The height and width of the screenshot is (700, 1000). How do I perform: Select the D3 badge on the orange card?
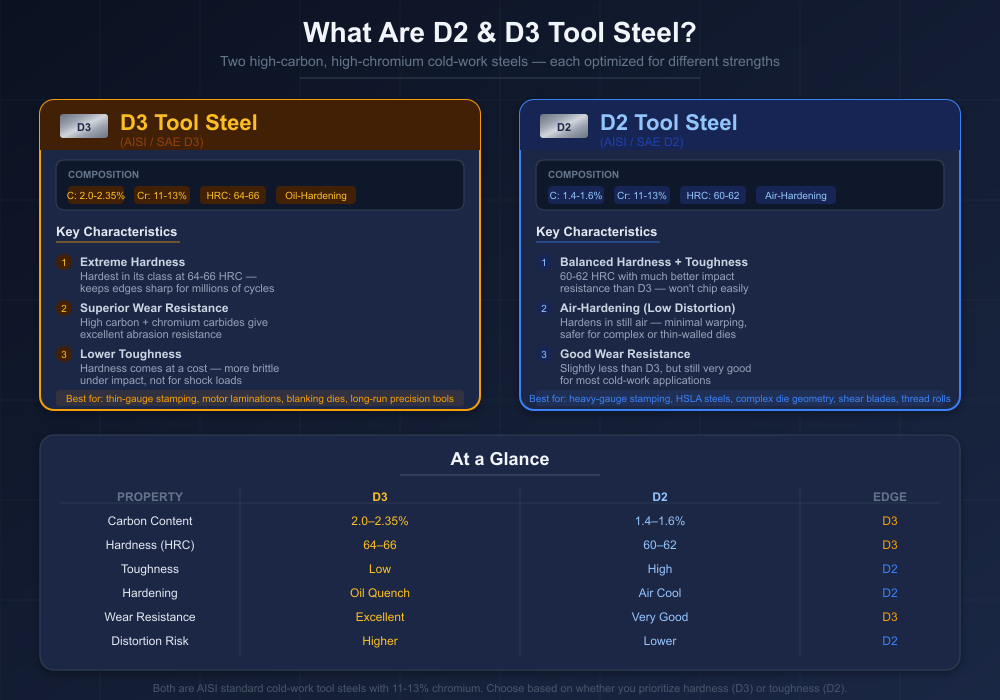84,126
